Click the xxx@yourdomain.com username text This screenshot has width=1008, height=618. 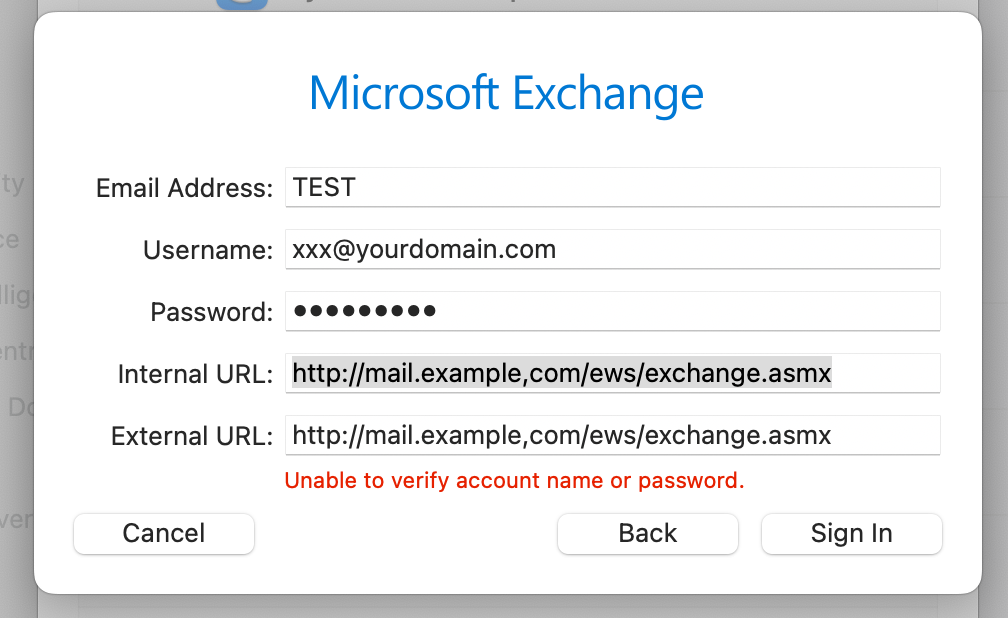coord(424,249)
